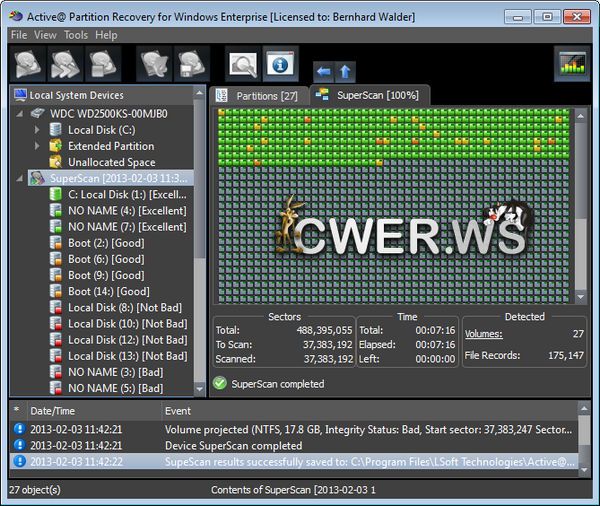Expand the Local Disk (C:) tree node
The image size is (600, 506).
coord(37,130)
